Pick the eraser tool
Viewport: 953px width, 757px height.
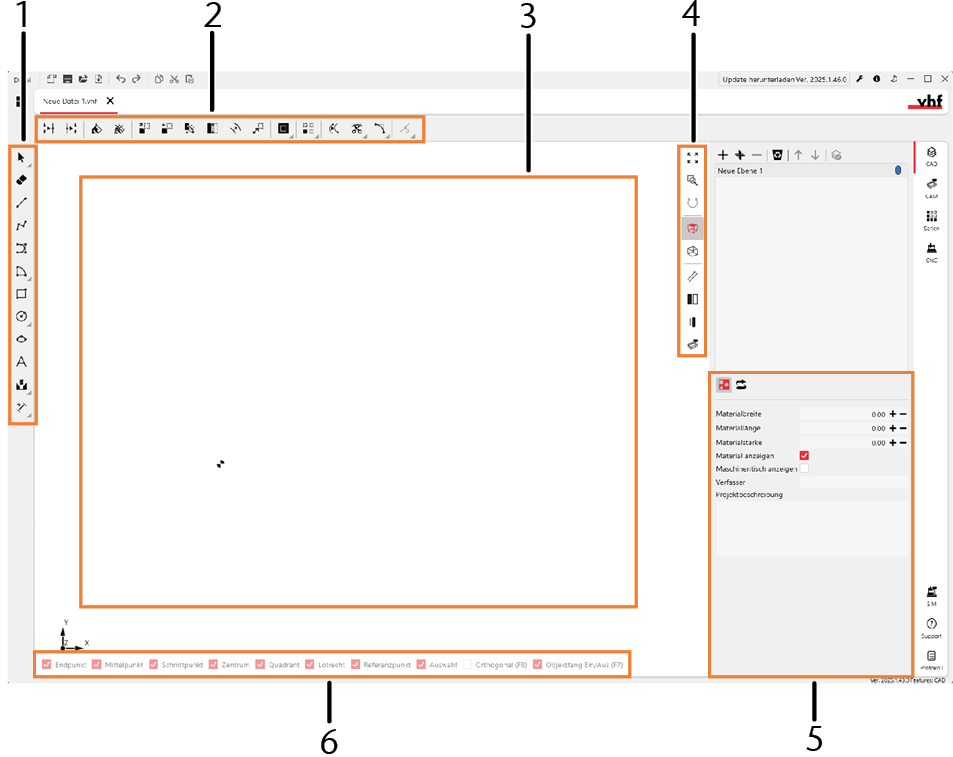coord(21,180)
